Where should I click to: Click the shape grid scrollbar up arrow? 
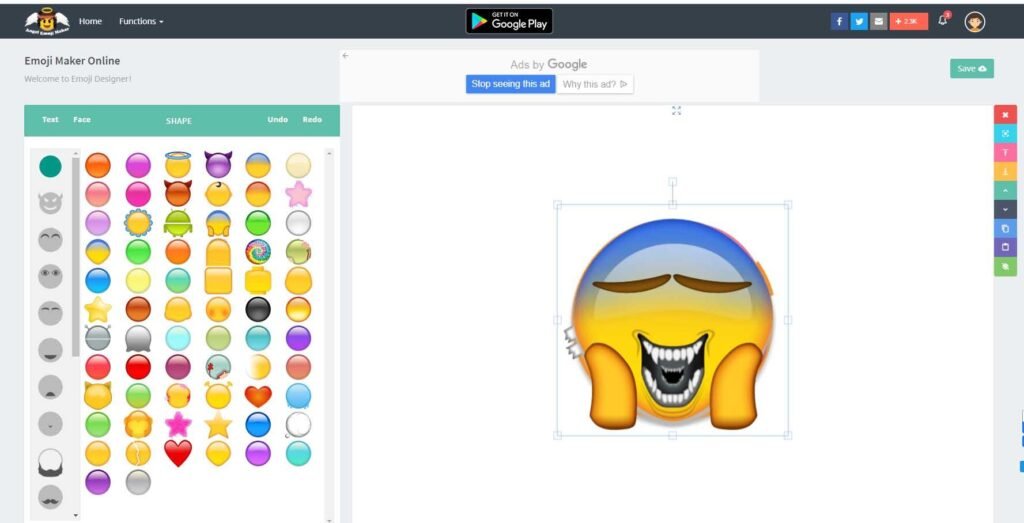point(328,153)
